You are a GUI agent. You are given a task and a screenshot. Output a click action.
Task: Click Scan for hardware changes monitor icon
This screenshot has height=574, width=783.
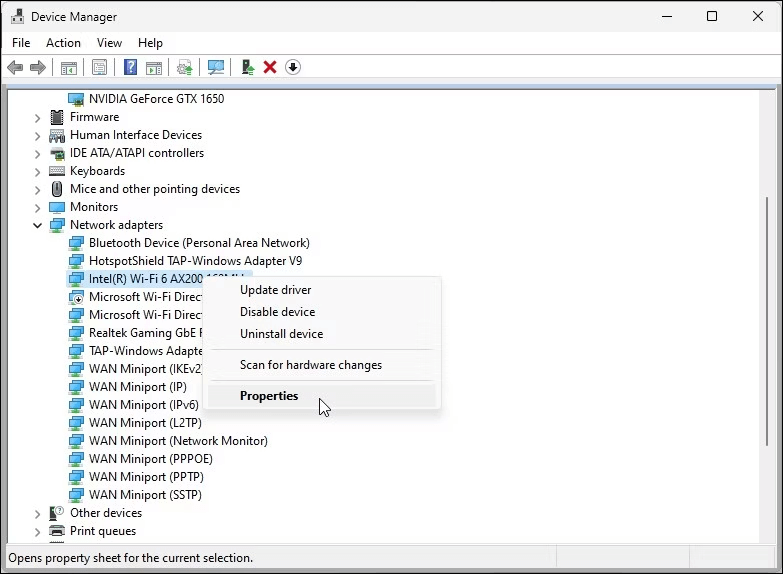(x=215, y=67)
